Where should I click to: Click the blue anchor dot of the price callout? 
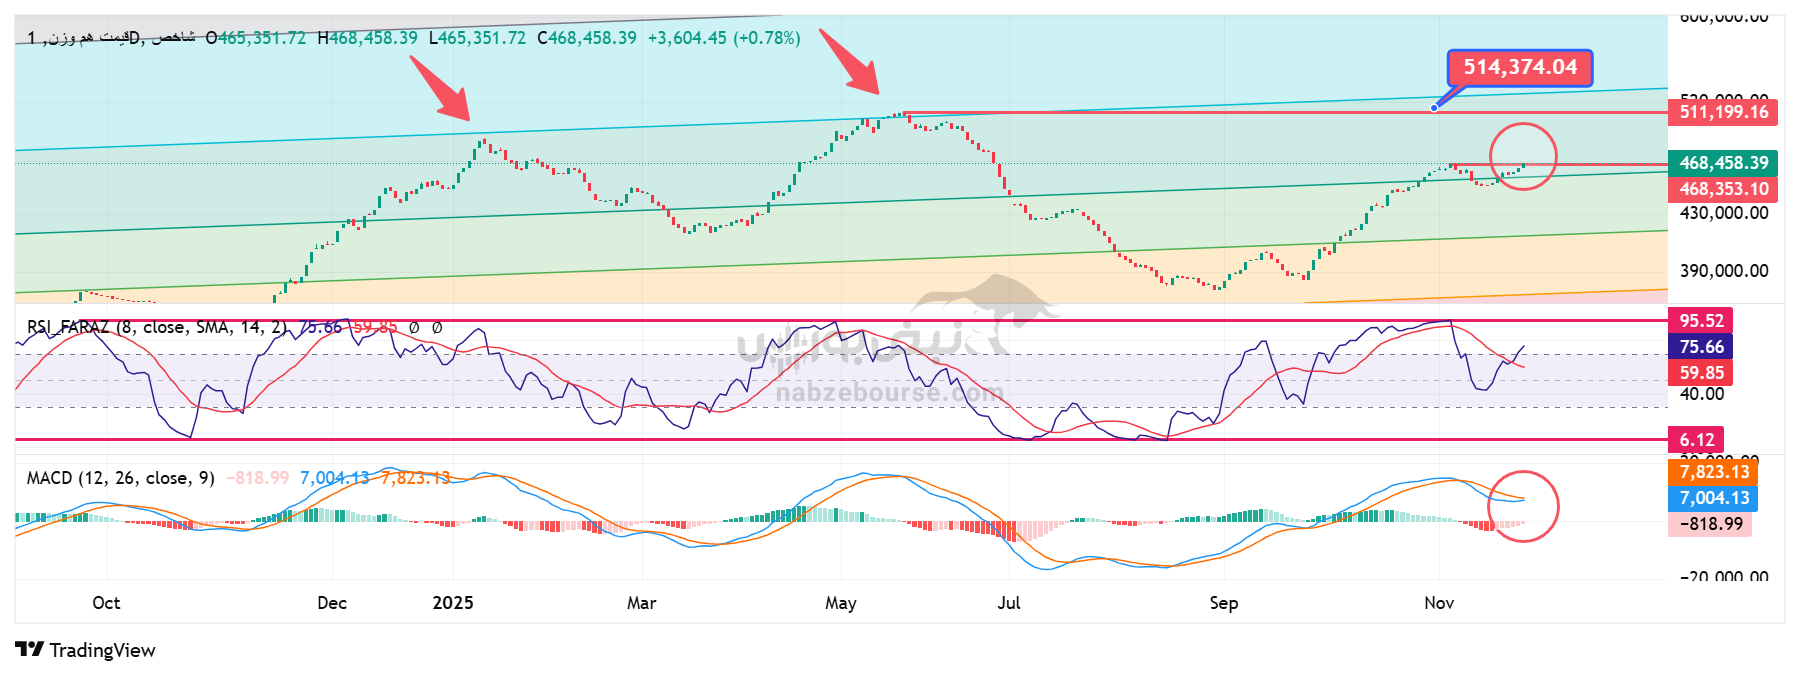[1434, 107]
